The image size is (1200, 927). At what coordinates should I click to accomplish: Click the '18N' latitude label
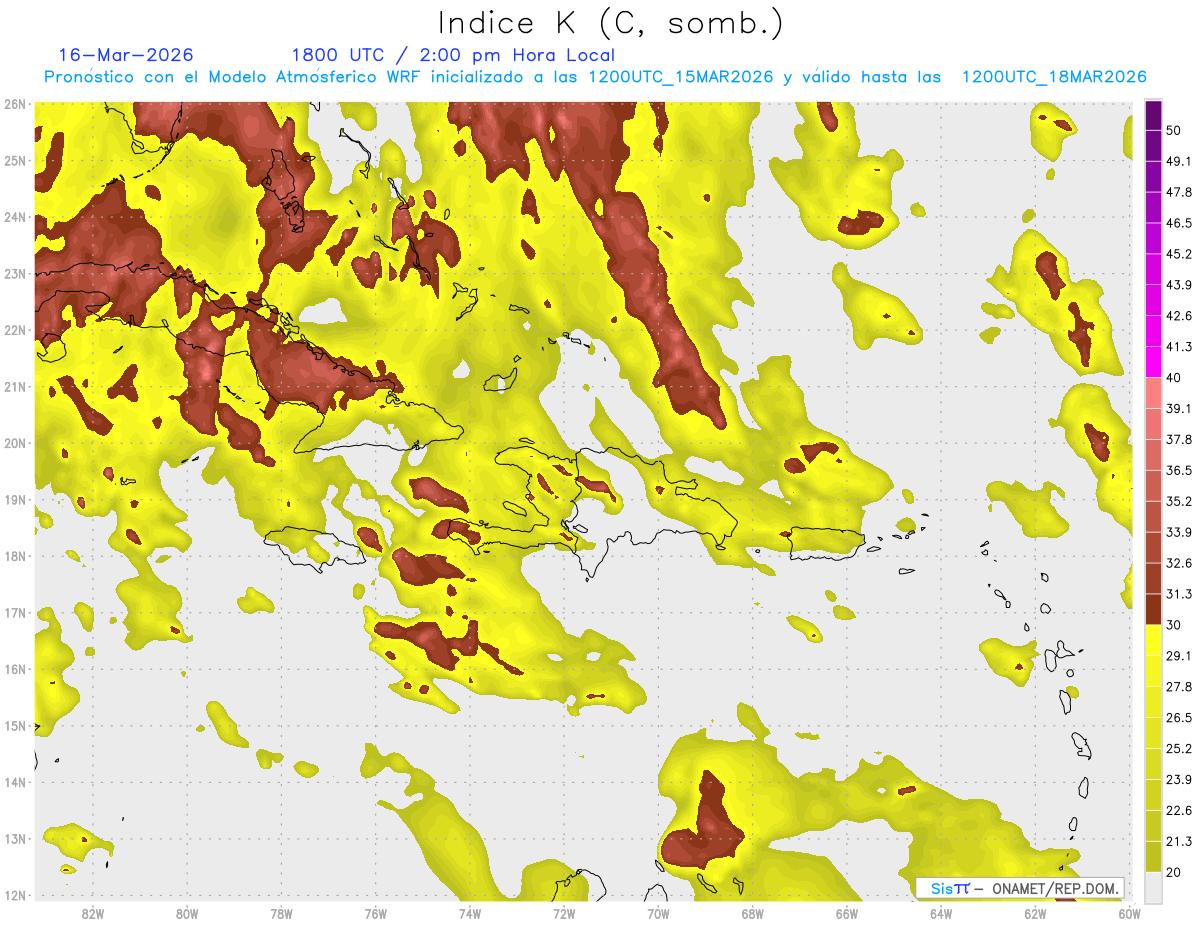click(15, 556)
